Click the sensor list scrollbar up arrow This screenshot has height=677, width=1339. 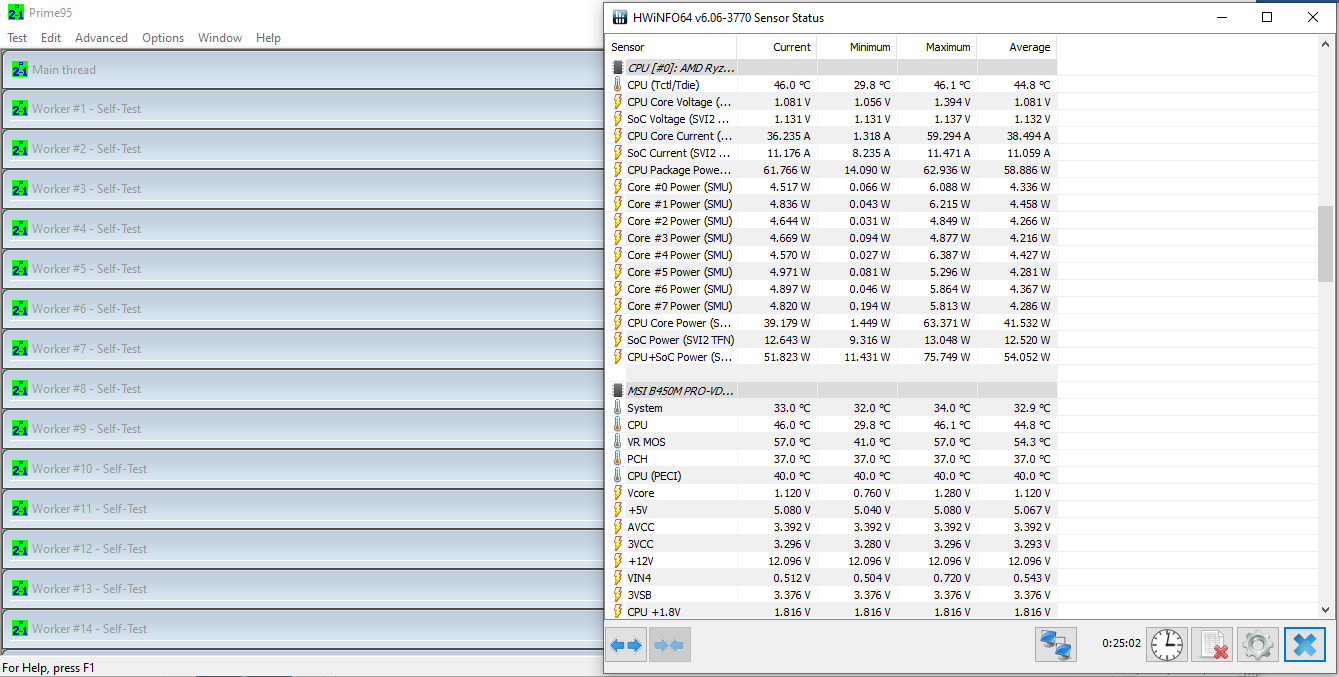[1326, 46]
